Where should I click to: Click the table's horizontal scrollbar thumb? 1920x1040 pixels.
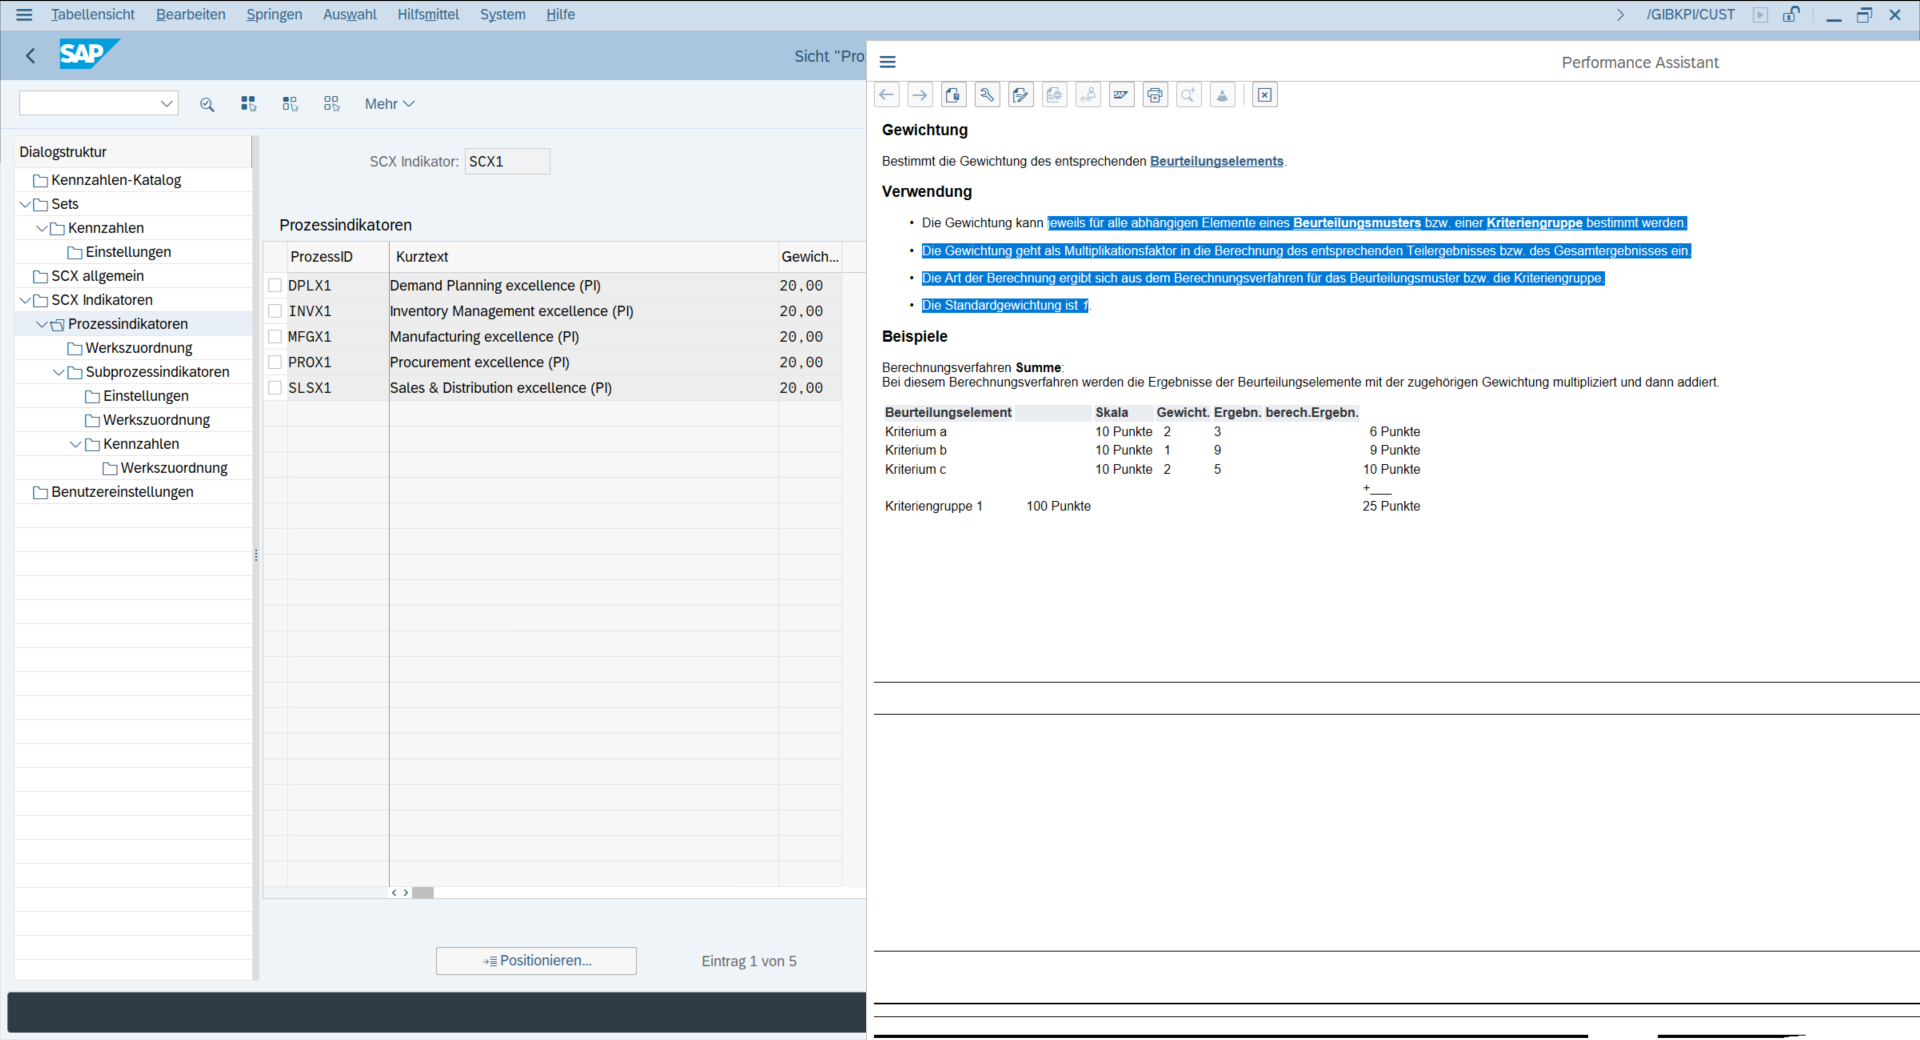coord(423,893)
